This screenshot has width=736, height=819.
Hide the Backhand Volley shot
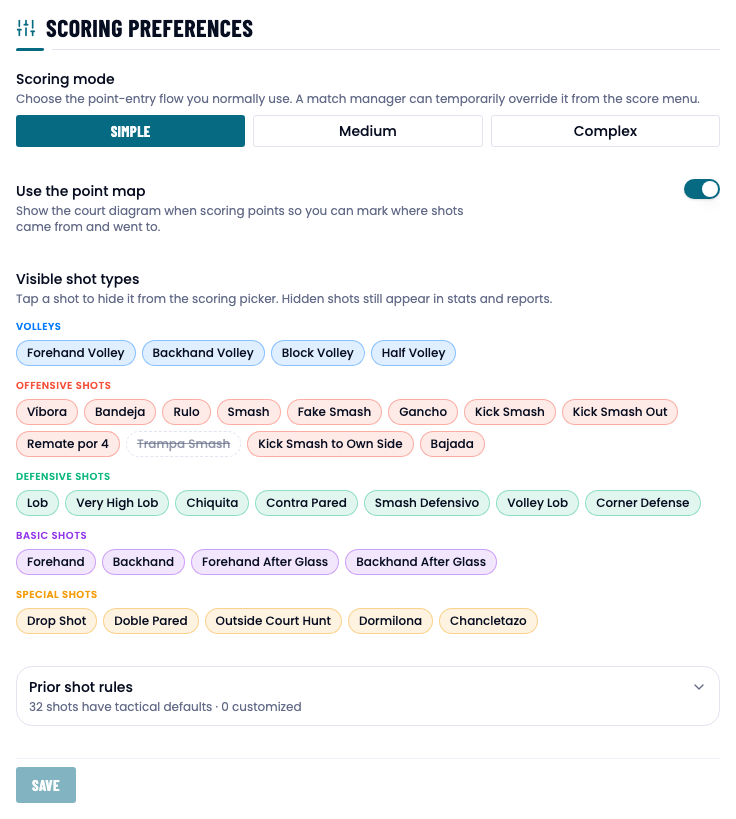[x=203, y=353]
